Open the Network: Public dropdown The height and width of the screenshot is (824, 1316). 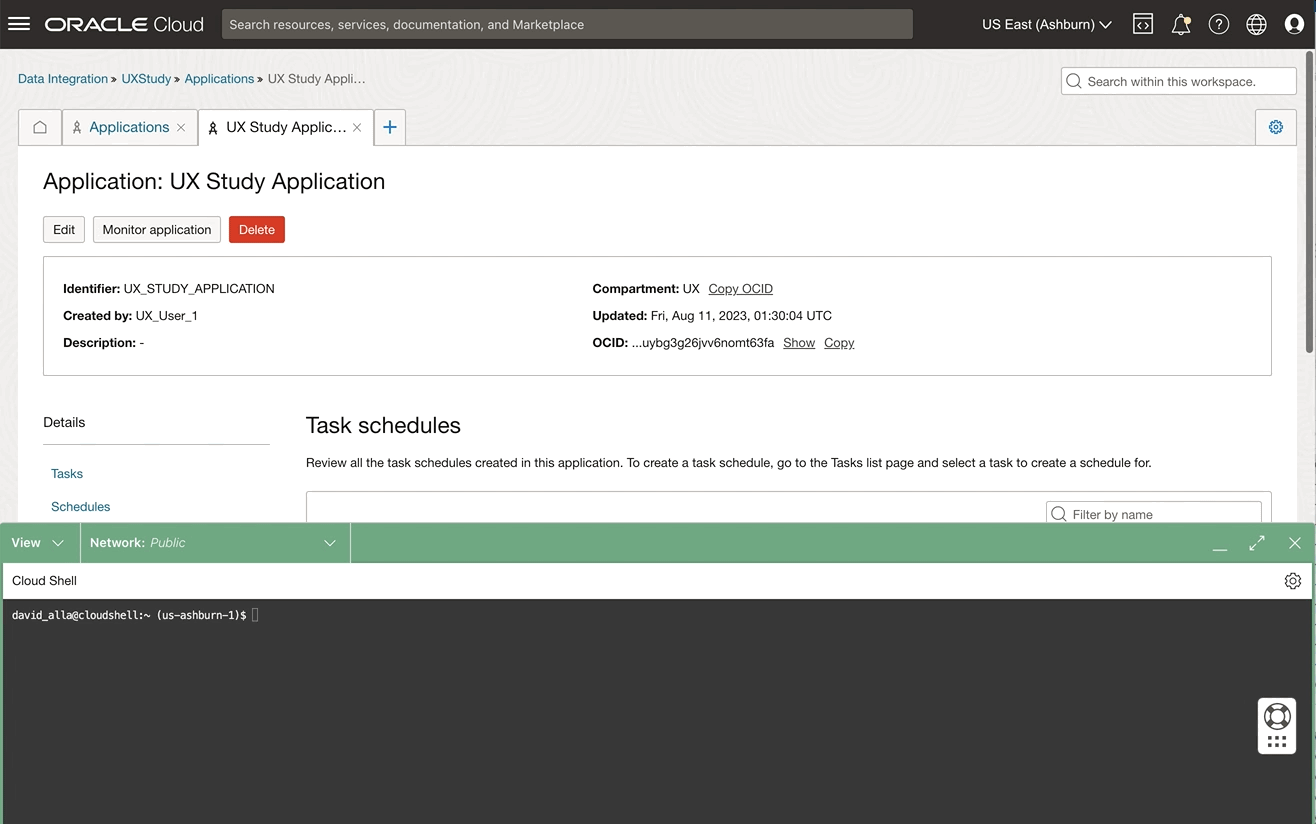coord(214,543)
